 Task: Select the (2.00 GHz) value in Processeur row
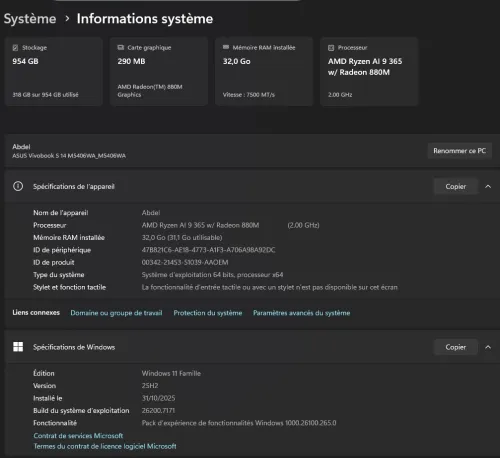tap(303, 225)
